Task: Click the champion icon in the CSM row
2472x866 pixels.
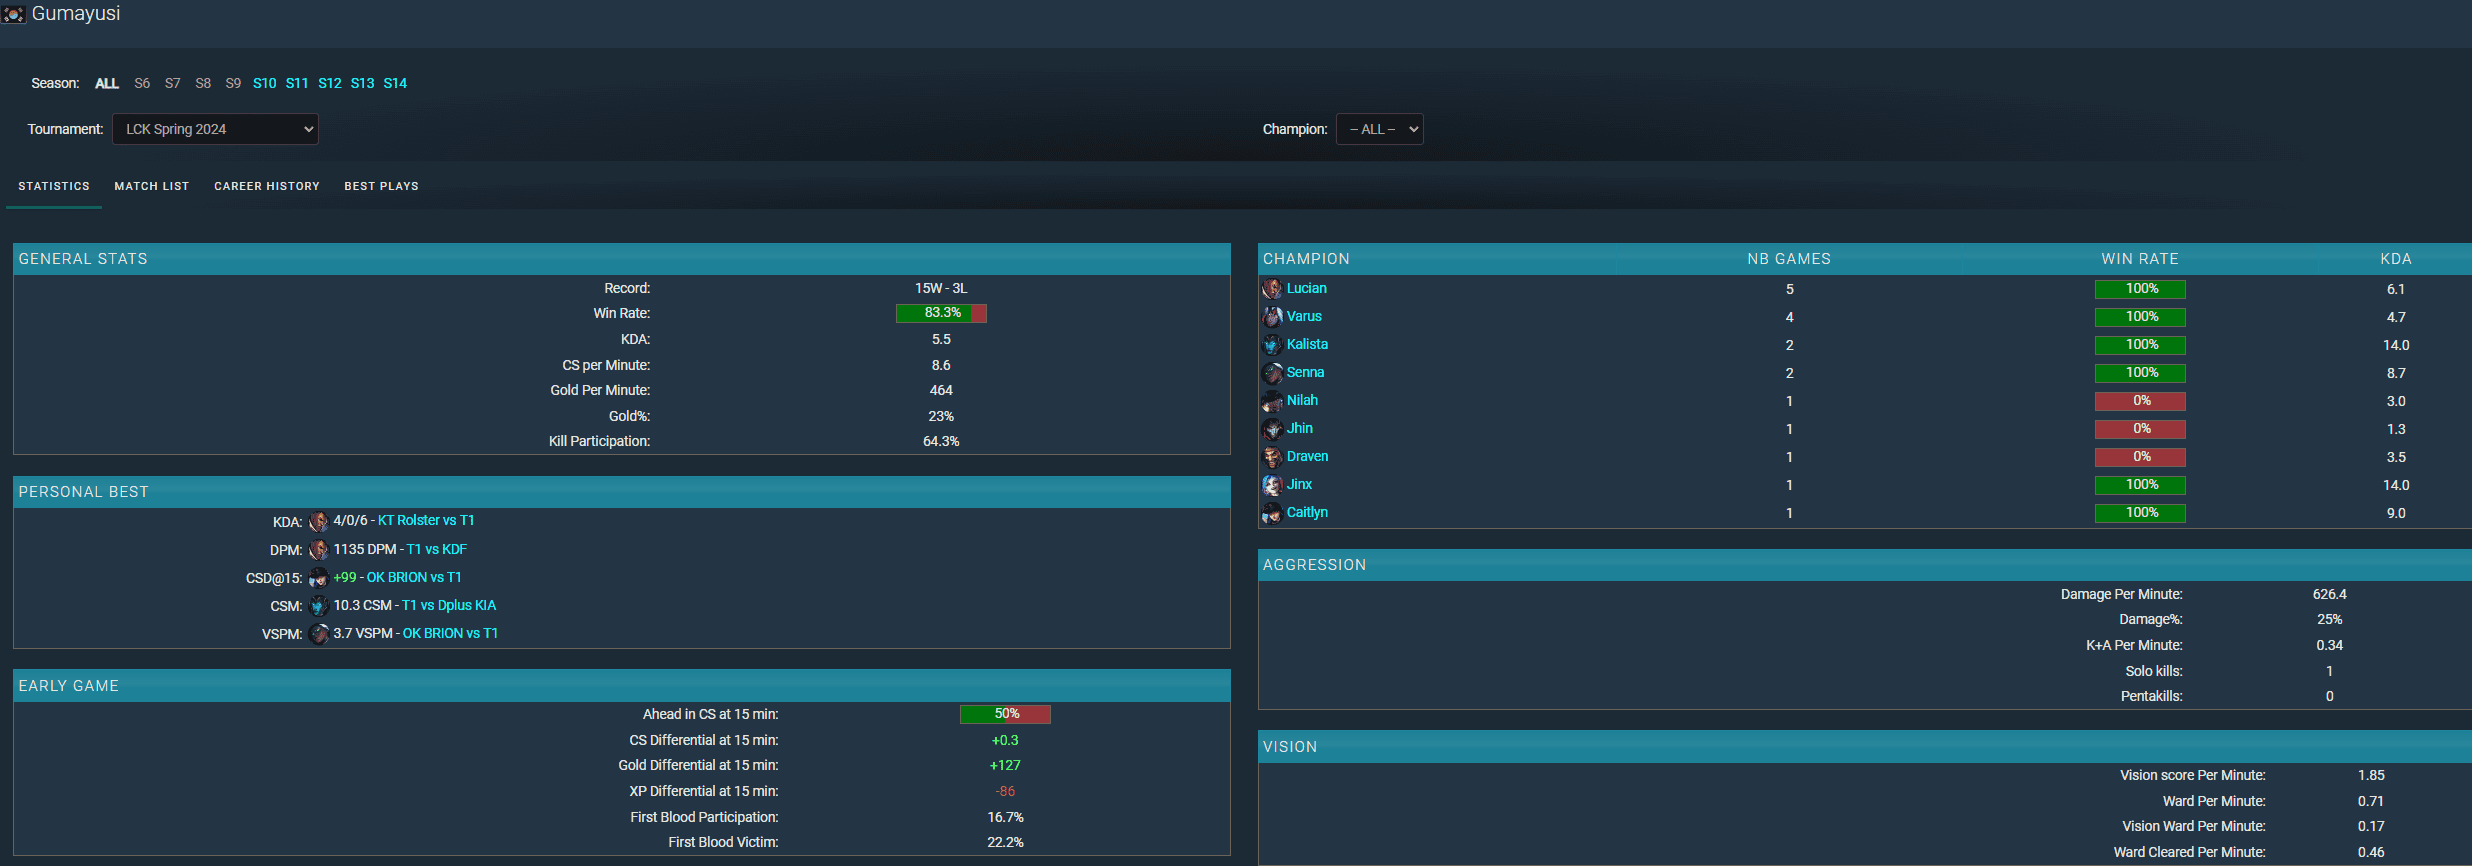Action: 318,606
